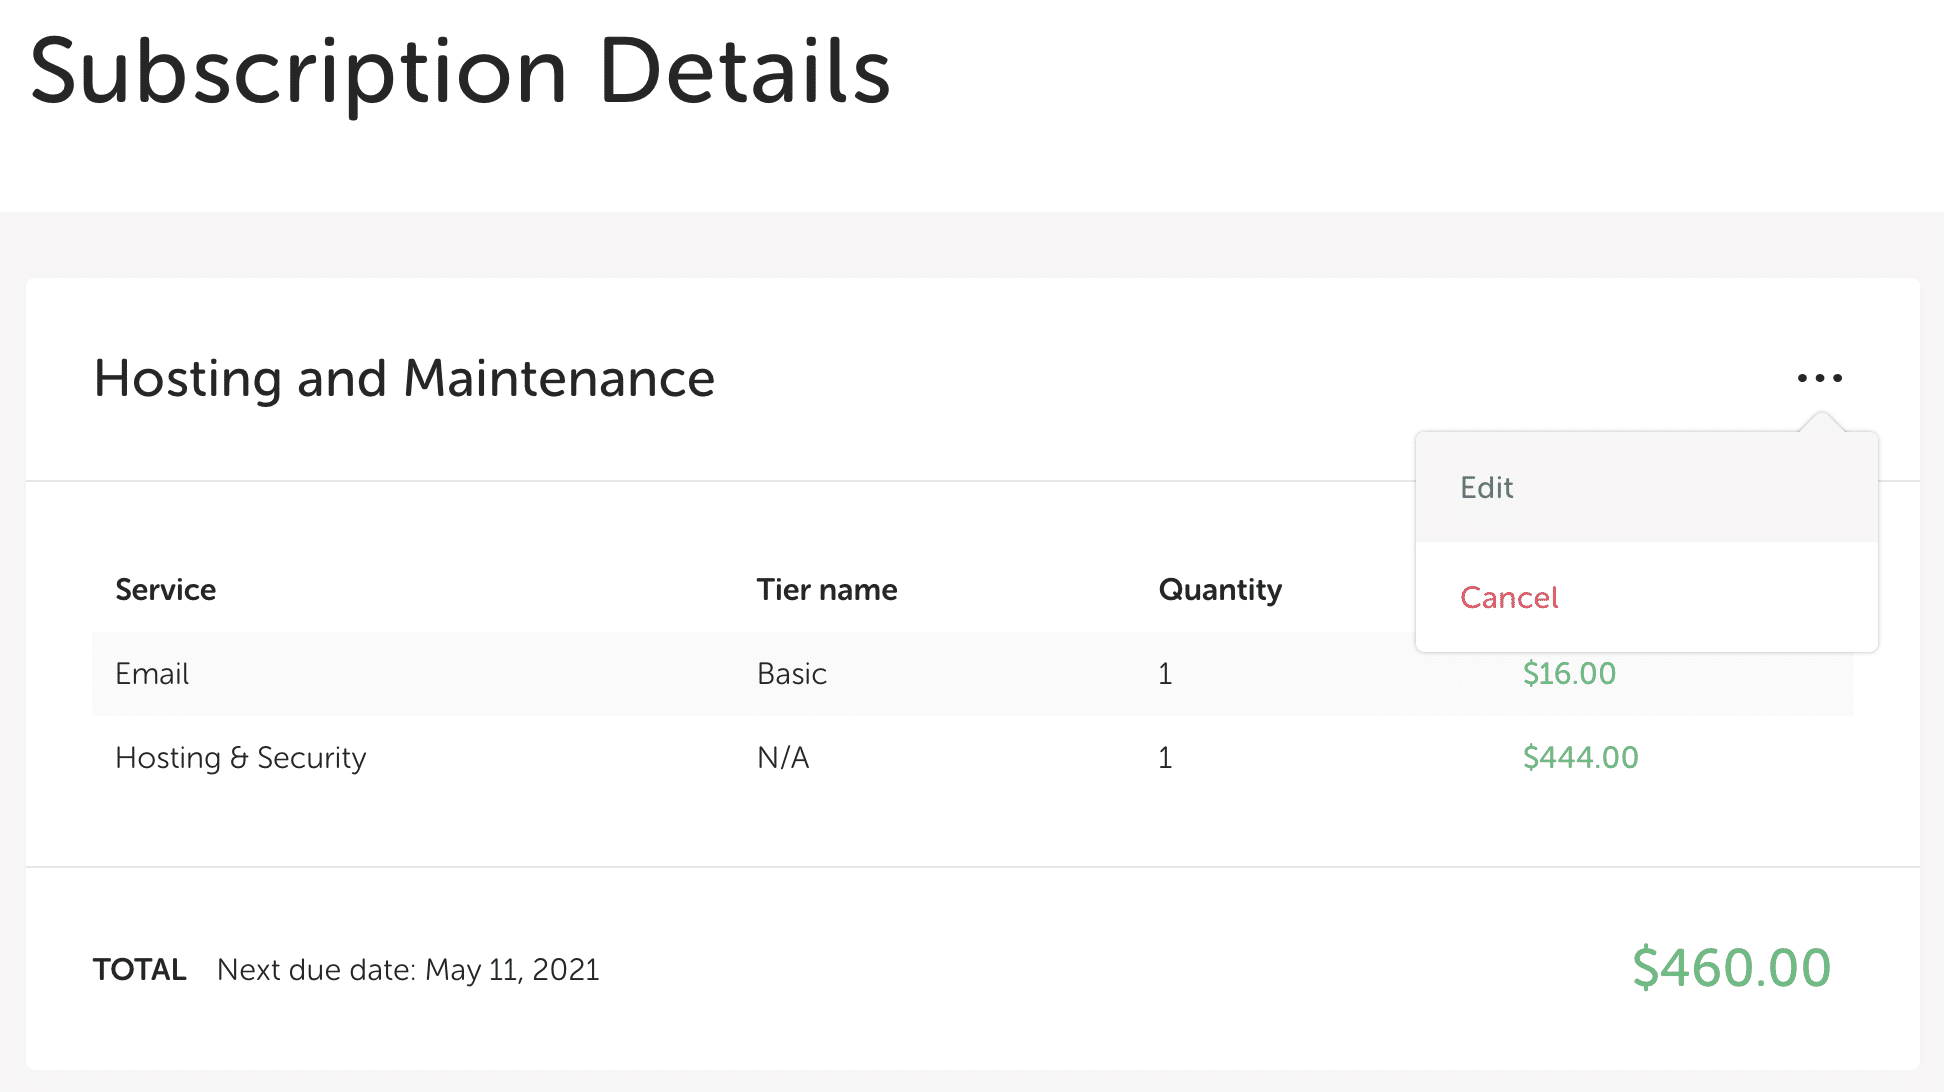Open the three-dot more options menu
This screenshot has height=1092, width=1944.
1819,378
